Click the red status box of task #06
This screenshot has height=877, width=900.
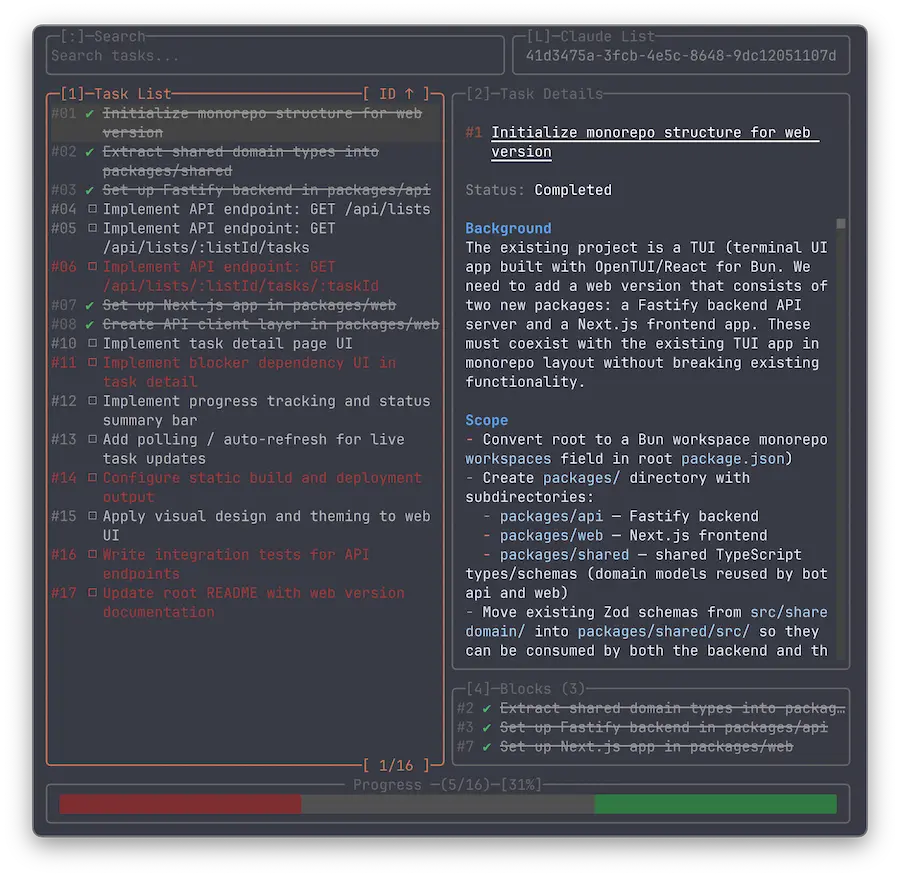pyautogui.click(x=91, y=267)
